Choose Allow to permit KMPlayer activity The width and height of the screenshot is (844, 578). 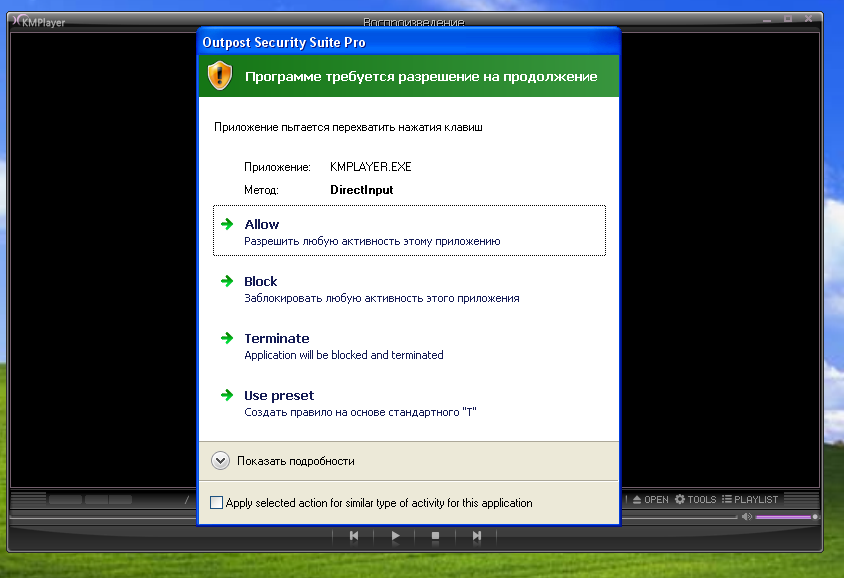409,231
